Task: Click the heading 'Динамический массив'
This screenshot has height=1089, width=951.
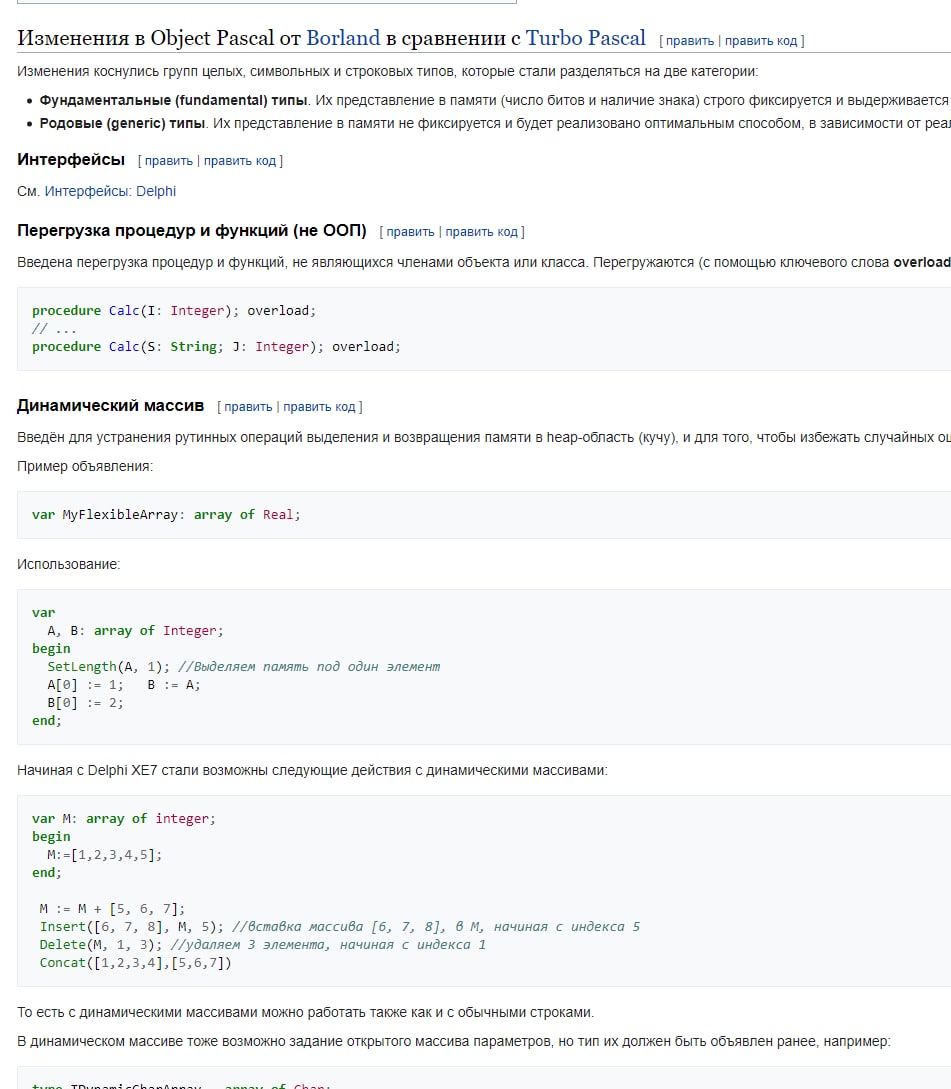Action: pos(110,406)
